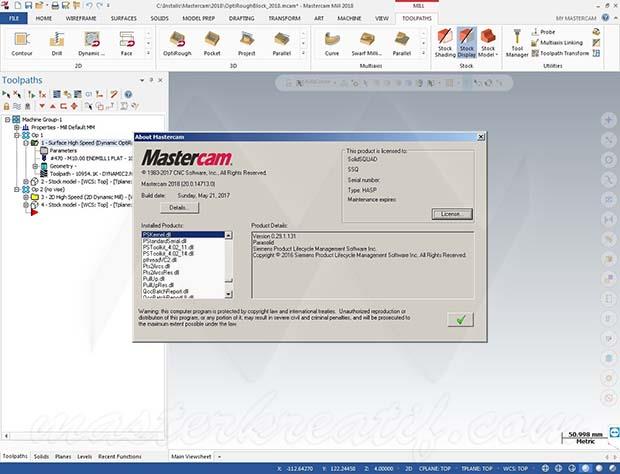Open Toolpath Transform utility
Image resolution: width=620 pixels, height=474 pixels.
click(x=560, y=53)
